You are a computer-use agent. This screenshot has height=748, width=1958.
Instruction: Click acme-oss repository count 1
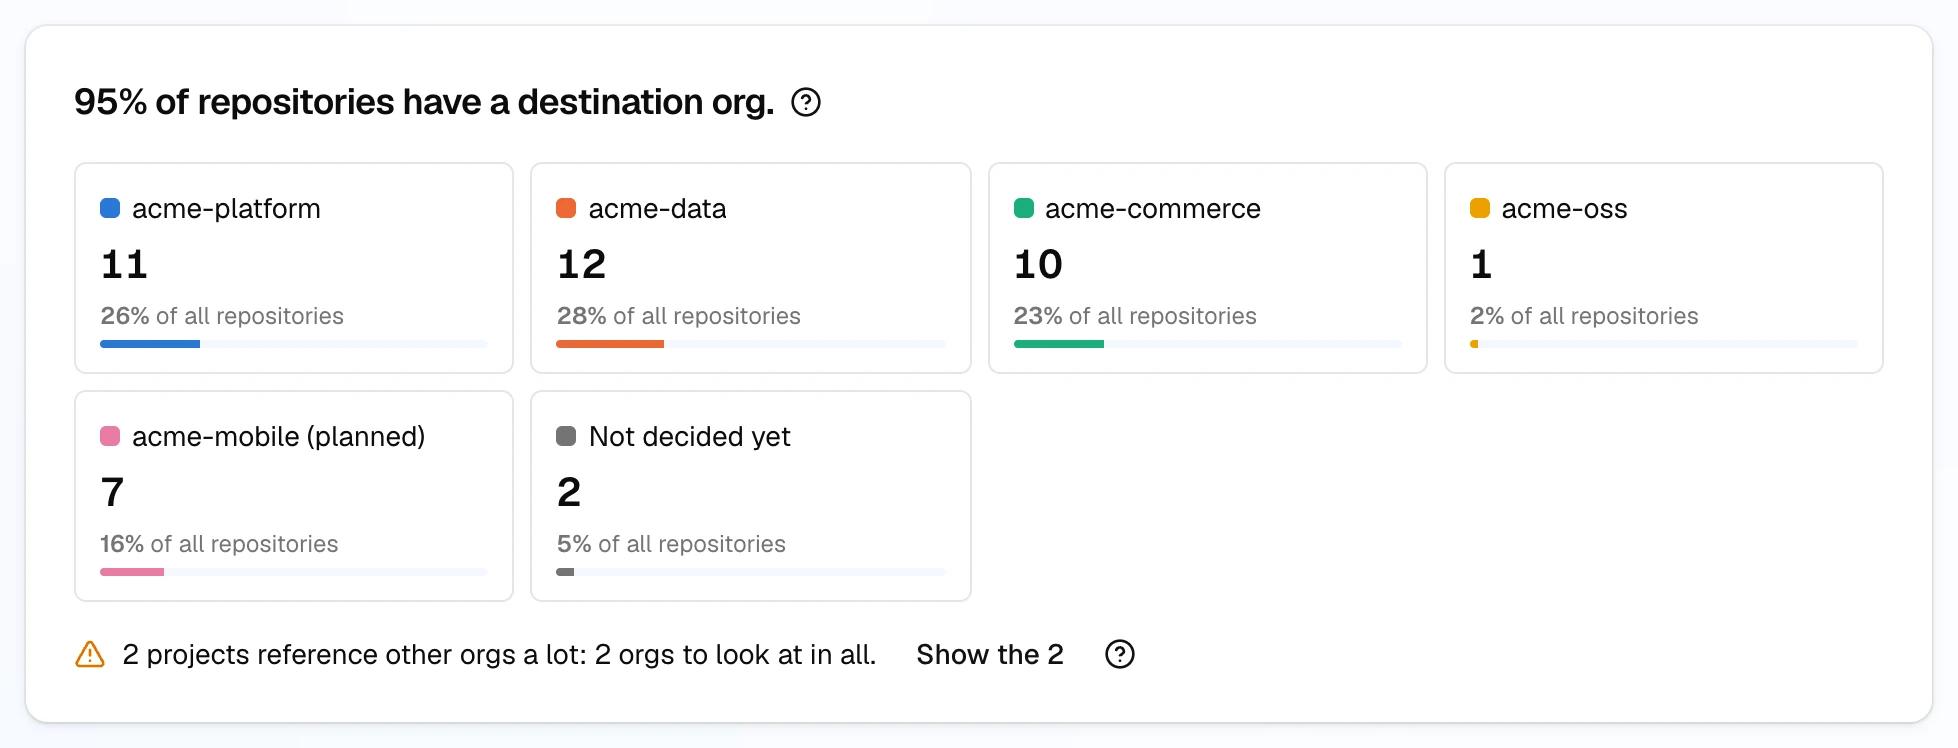(x=1481, y=264)
